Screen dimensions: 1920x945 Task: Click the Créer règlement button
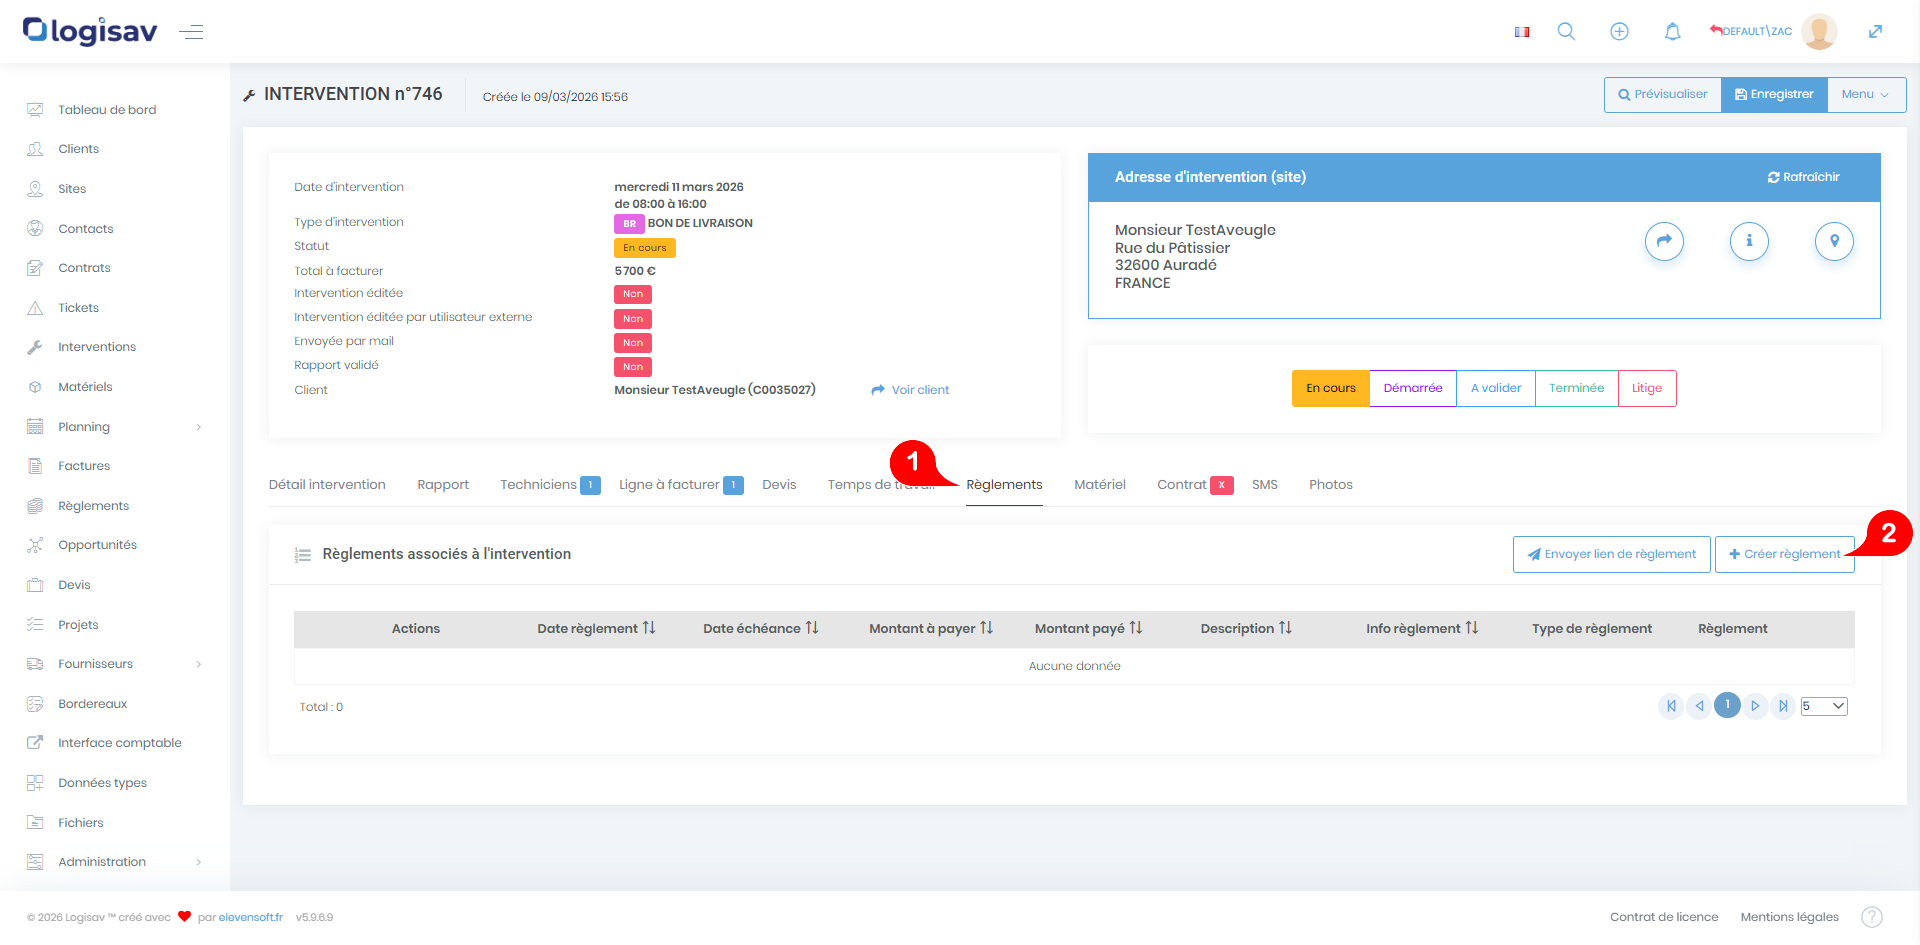[x=1784, y=554]
